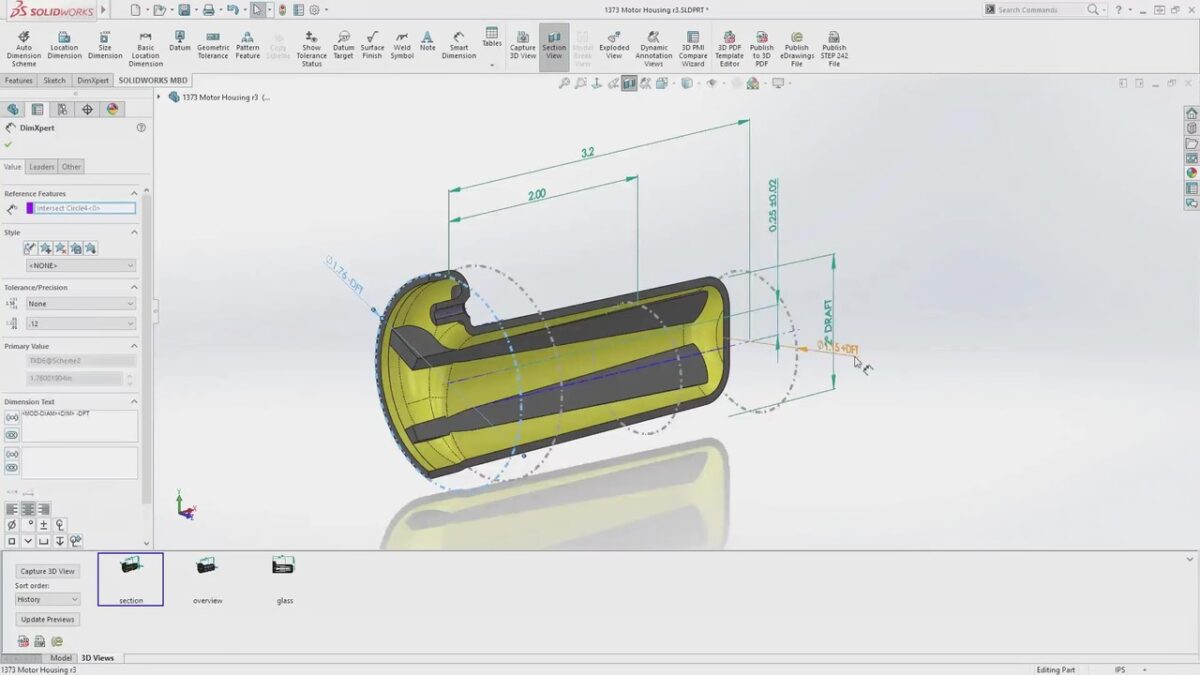Switch to the Features tab

tap(18, 81)
